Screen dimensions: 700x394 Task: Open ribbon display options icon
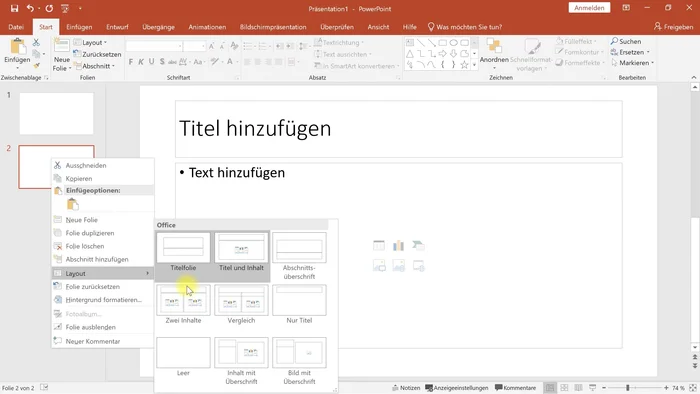click(x=626, y=8)
